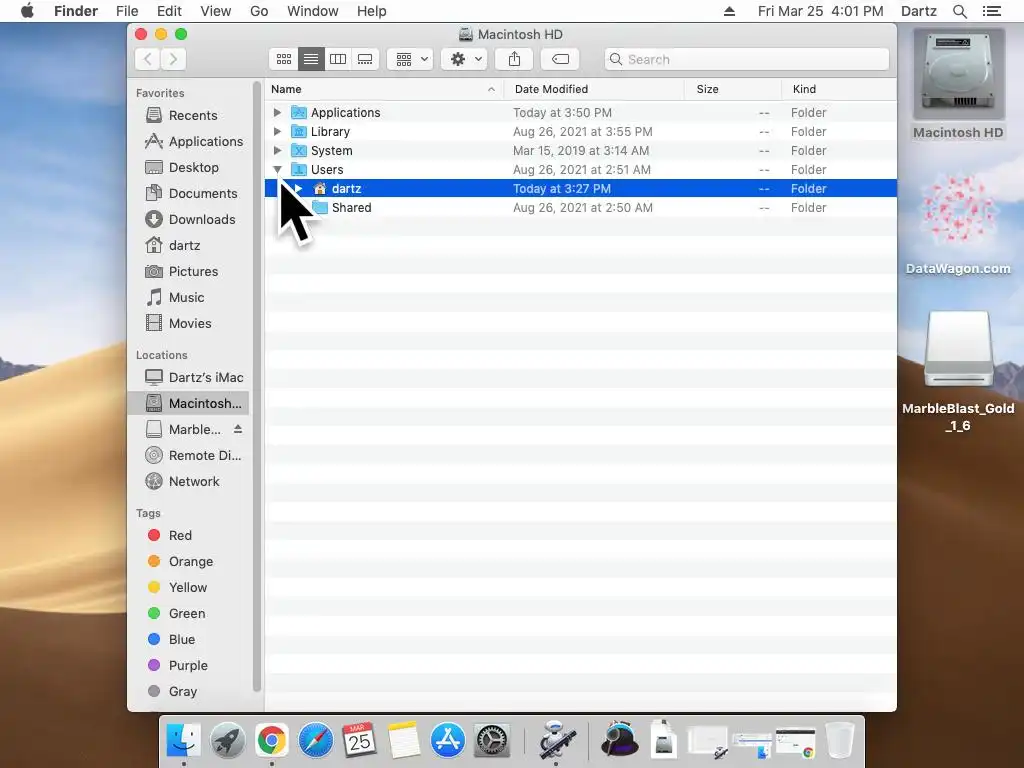The width and height of the screenshot is (1024, 768).
Task: Switch Finder to icon view
Action: coord(284,59)
